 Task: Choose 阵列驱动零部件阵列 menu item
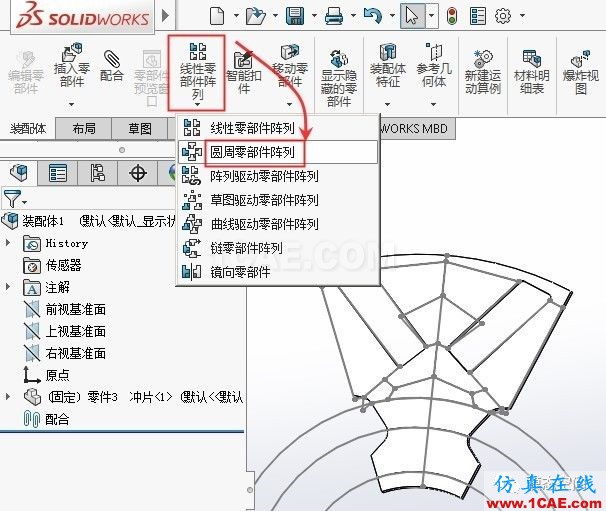(277, 176)
